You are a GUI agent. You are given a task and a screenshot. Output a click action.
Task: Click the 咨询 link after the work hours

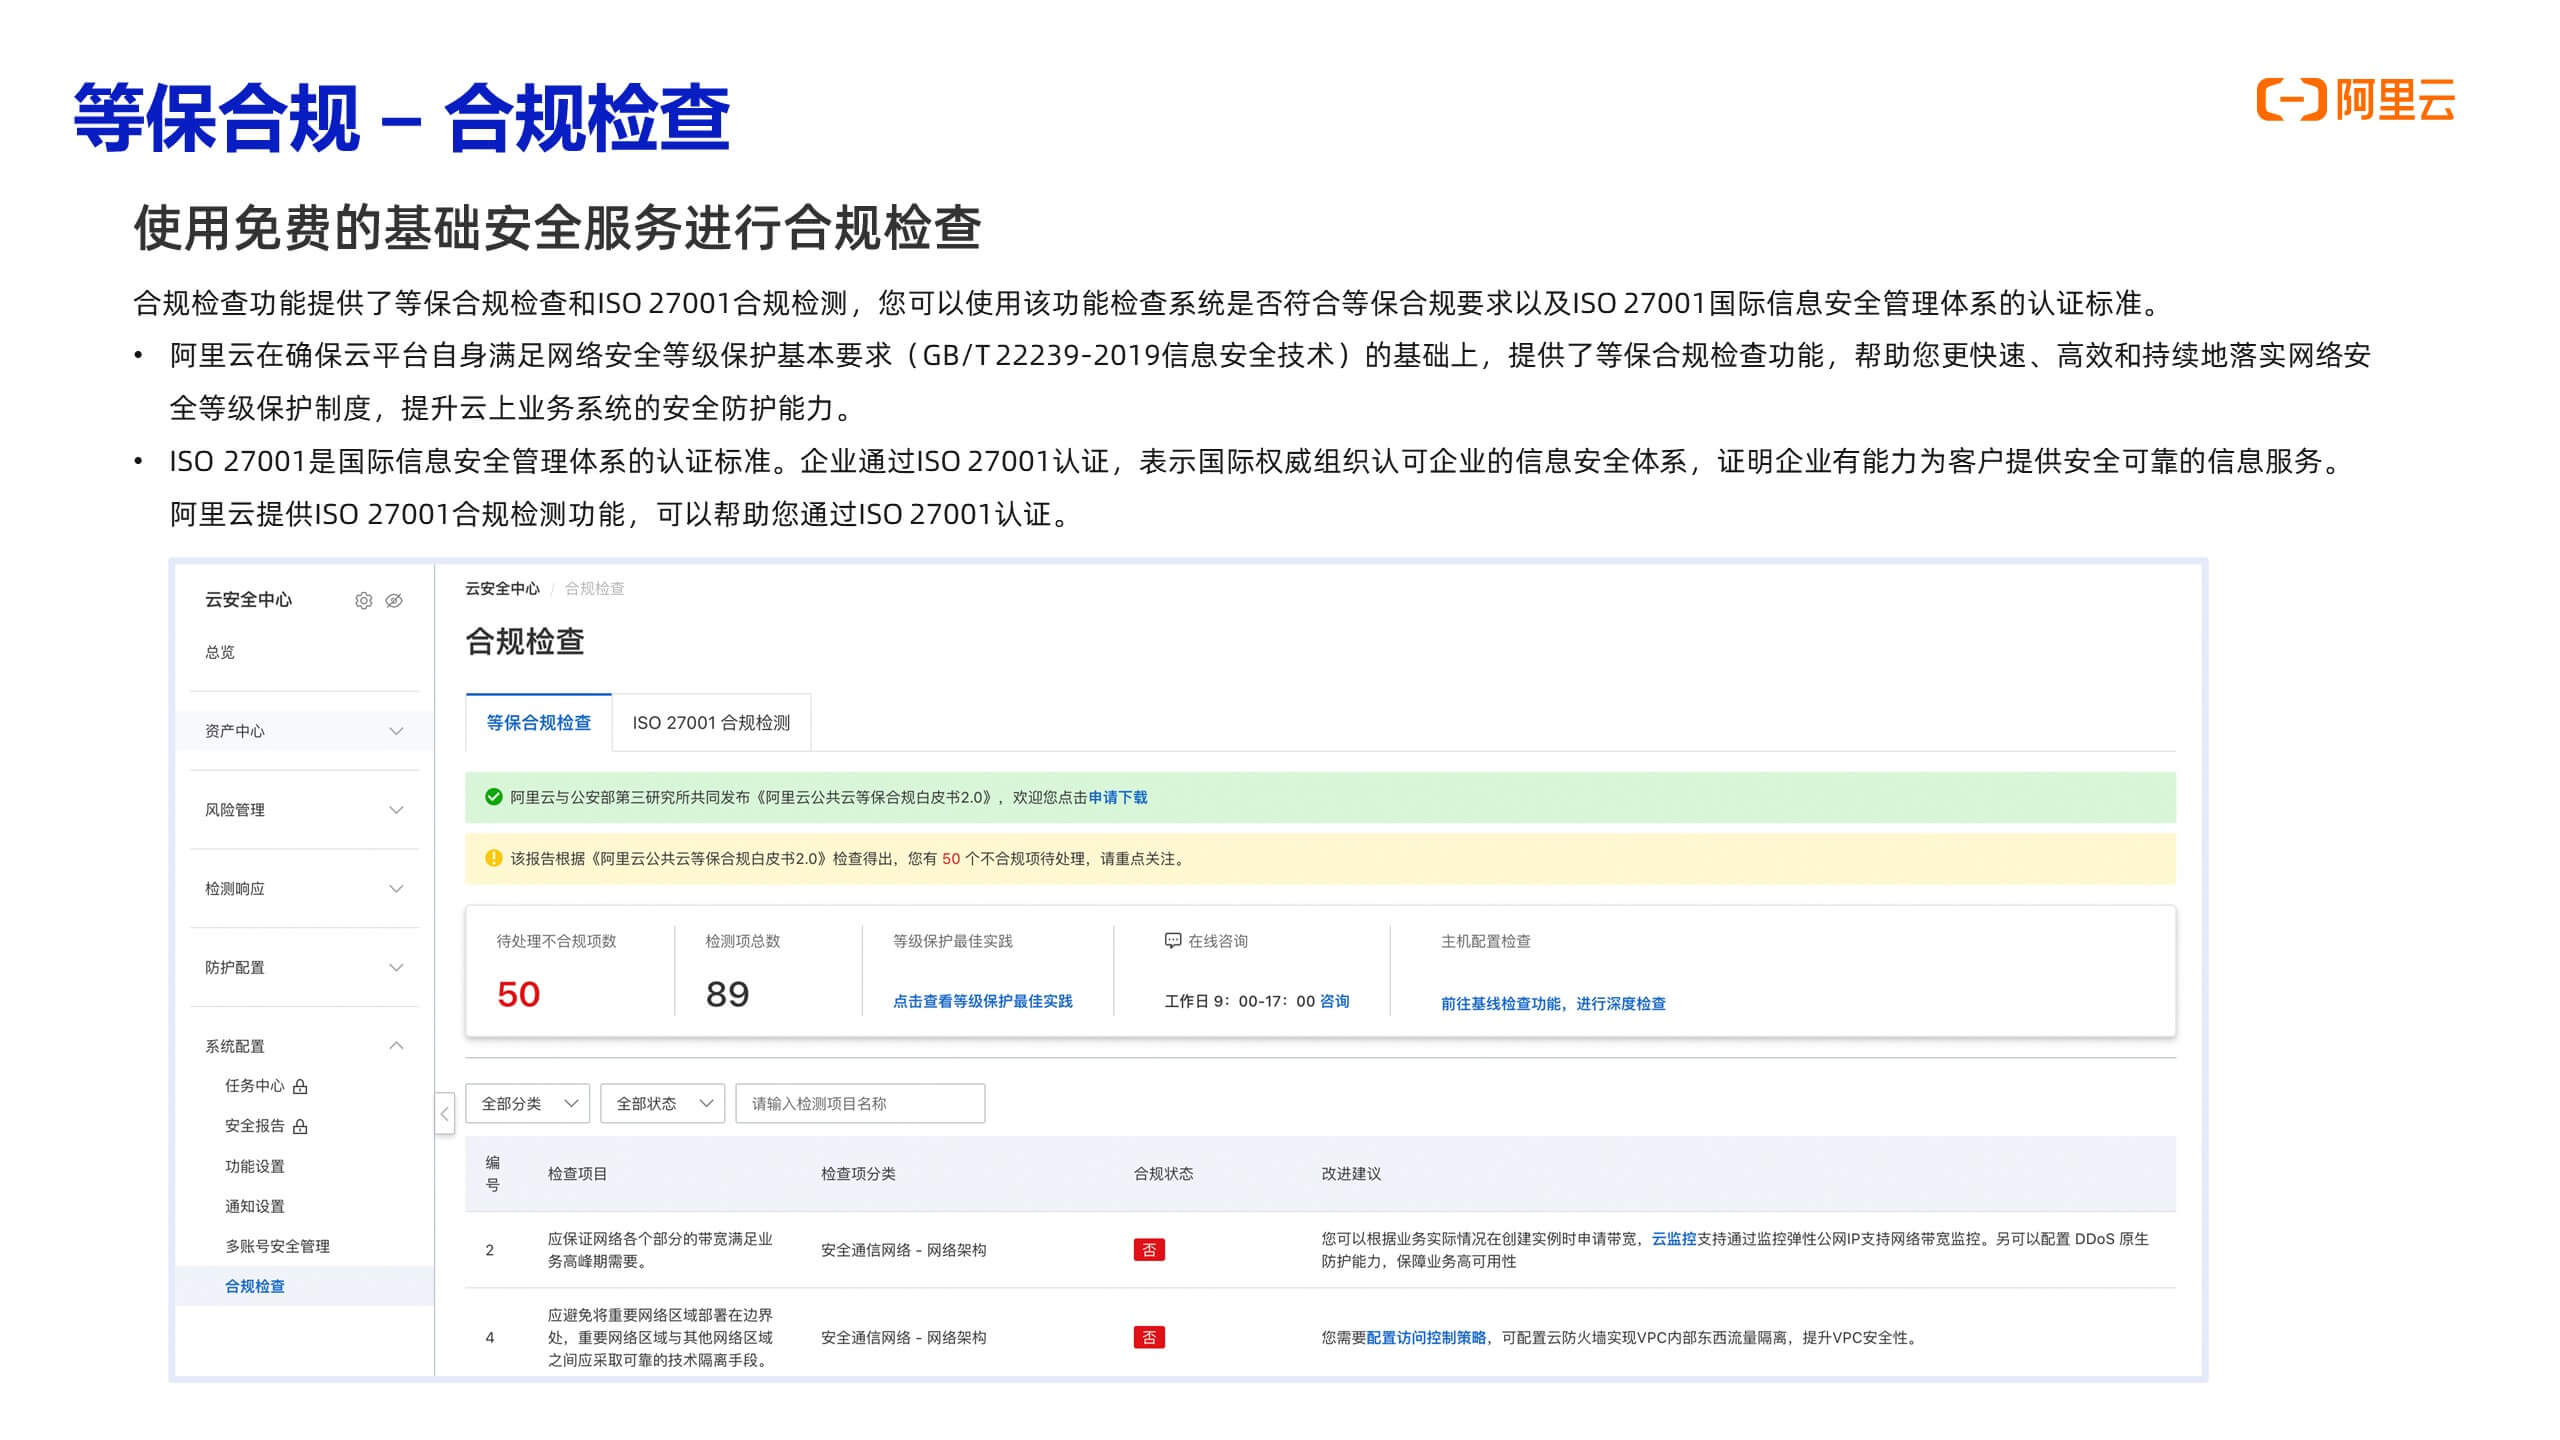1334,1001
